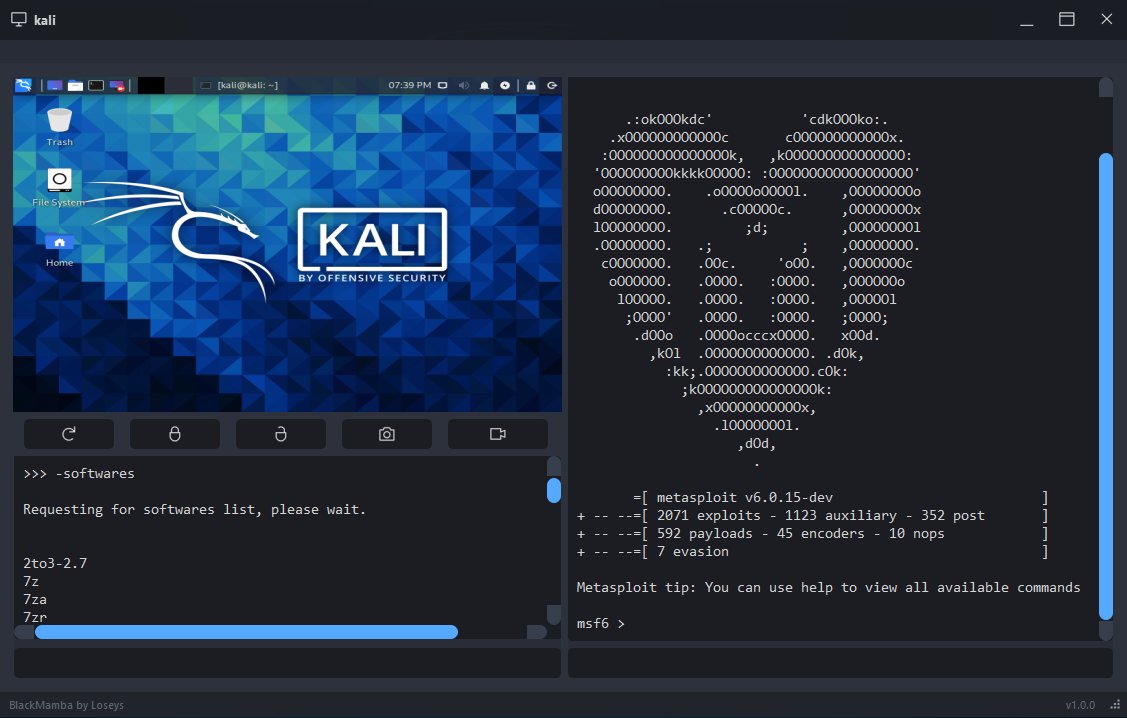Select the [kali@kali: ~] taskbar window
The image size is (1127, 718).
pyautogui.click(x=240, y=85)
